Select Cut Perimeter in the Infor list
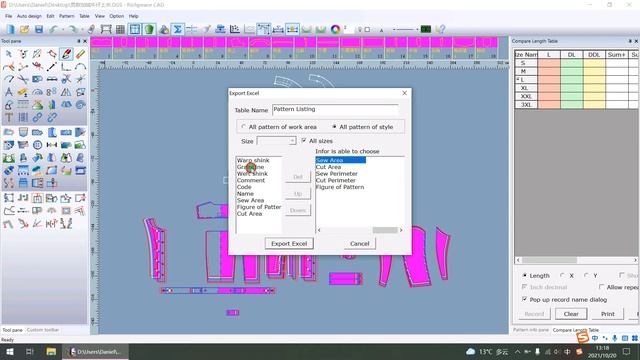Viewport: 640px width, 360px height. [x=336, y=180]
